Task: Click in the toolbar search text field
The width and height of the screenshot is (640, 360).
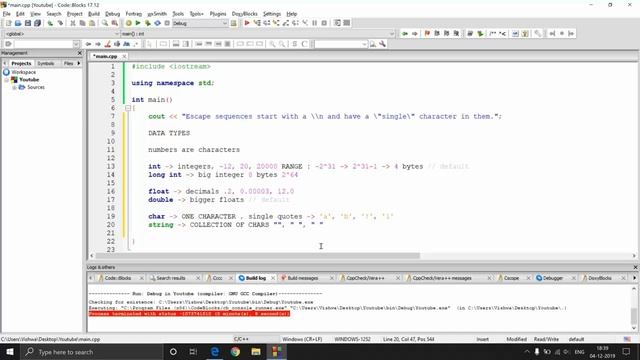Action: [43, 44]
